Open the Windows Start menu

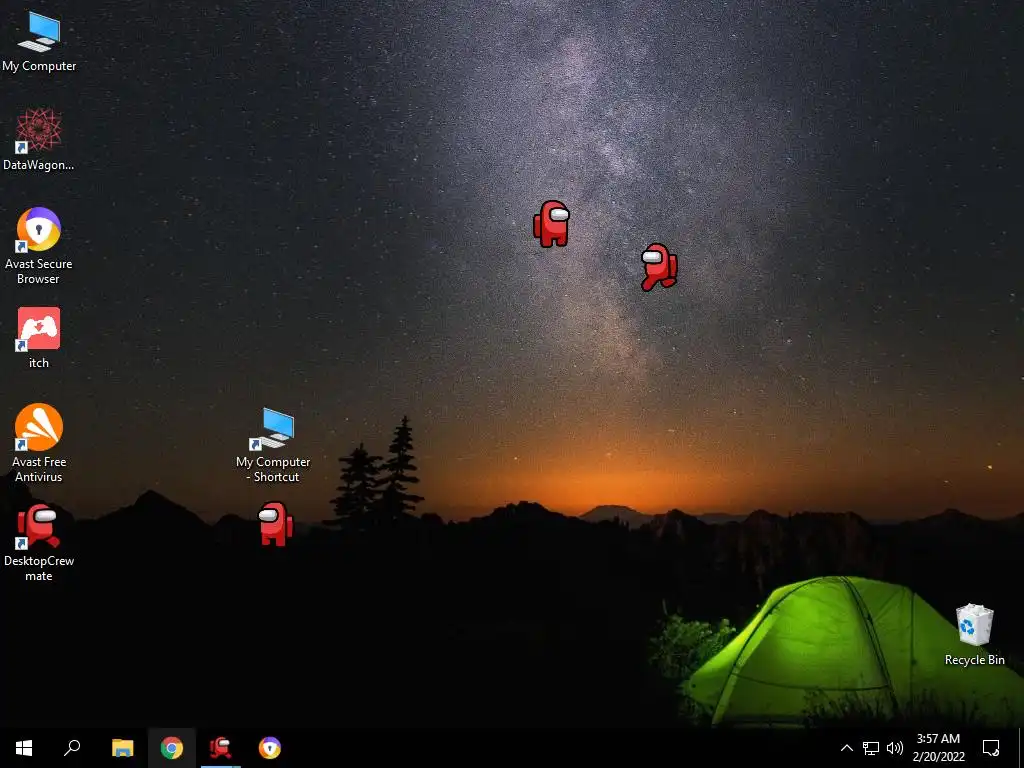coord(24,748)
